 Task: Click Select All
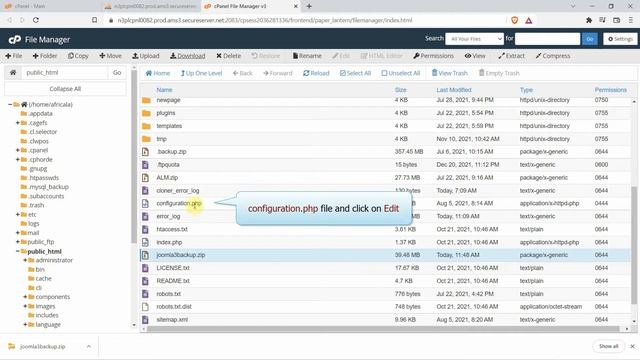click(355, 73)
